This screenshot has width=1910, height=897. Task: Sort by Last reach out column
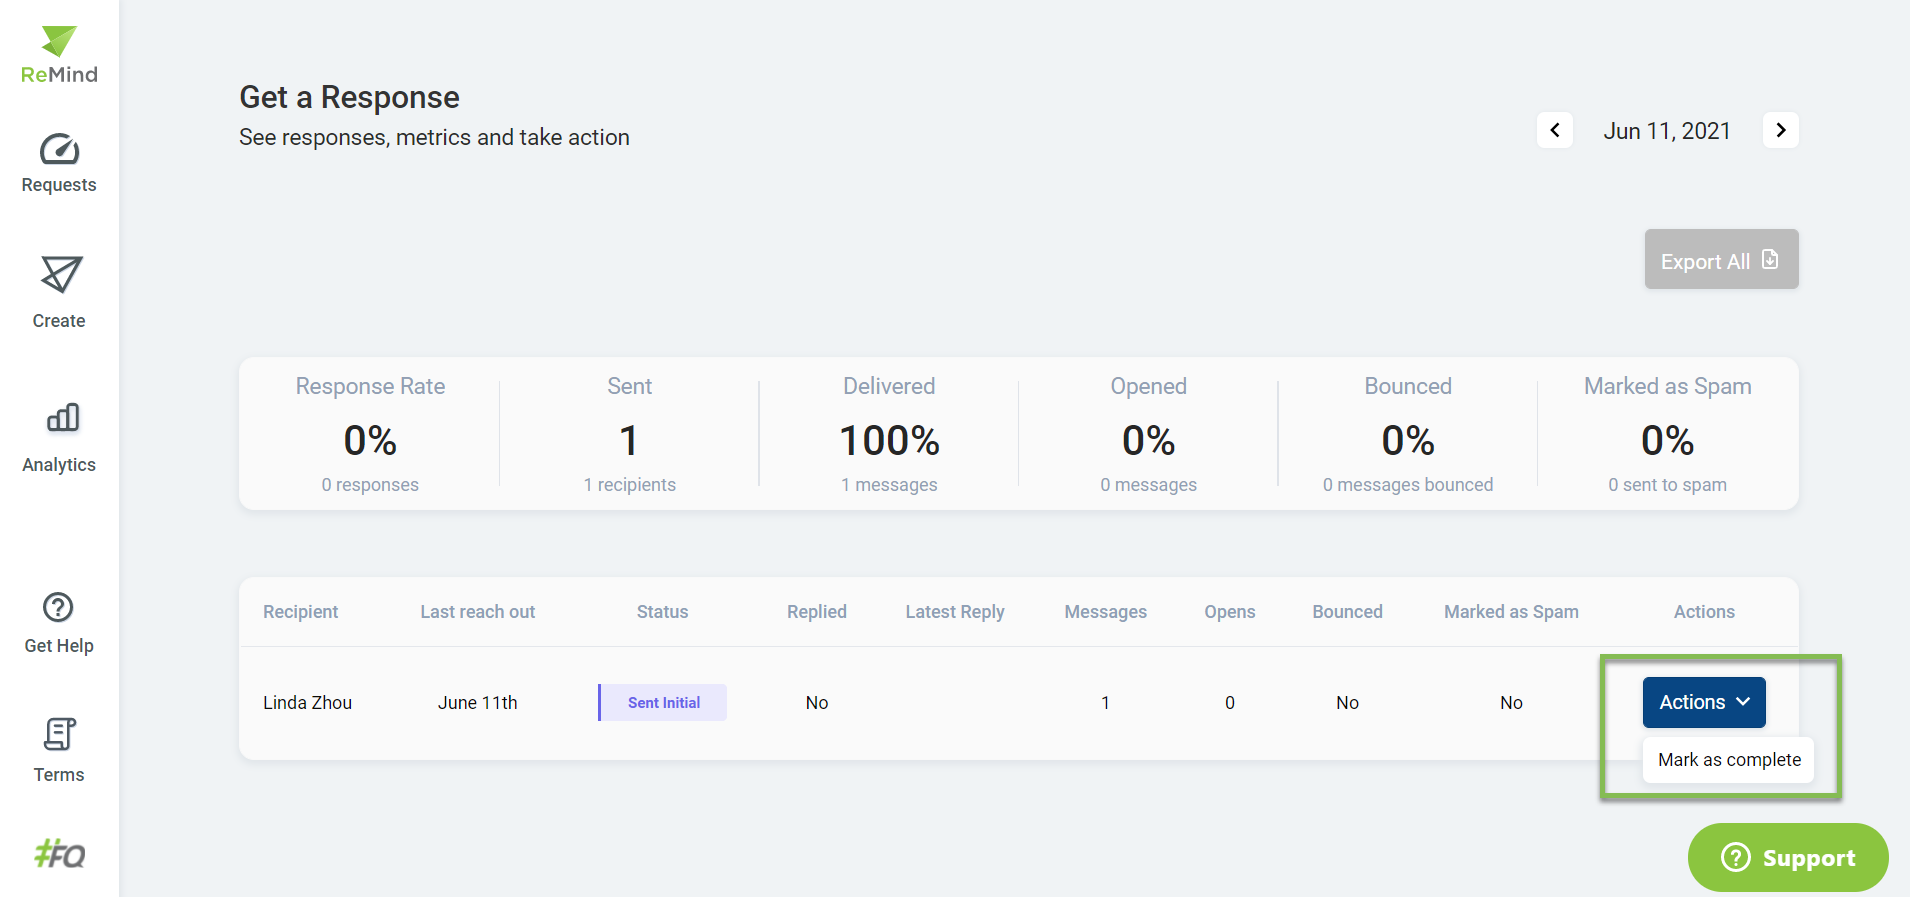pos(477,612)
